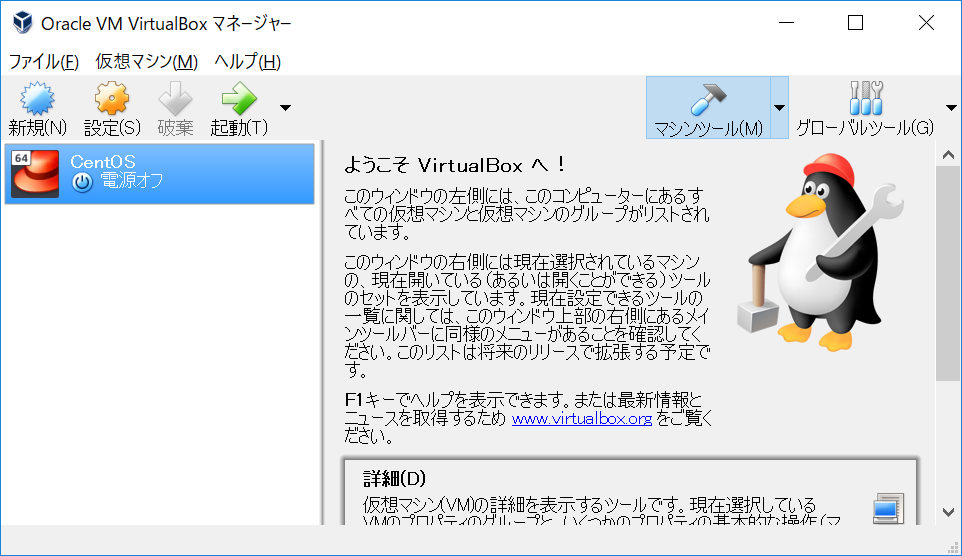Open the www.virtualbox.org link

click(582, 419)
